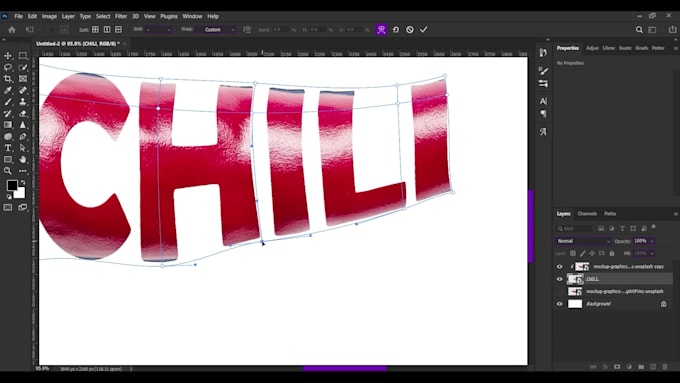The image size is (680, 383).
Task: Hide the mockup-graphics unsplash copy layer
Action: pos(559,266)
